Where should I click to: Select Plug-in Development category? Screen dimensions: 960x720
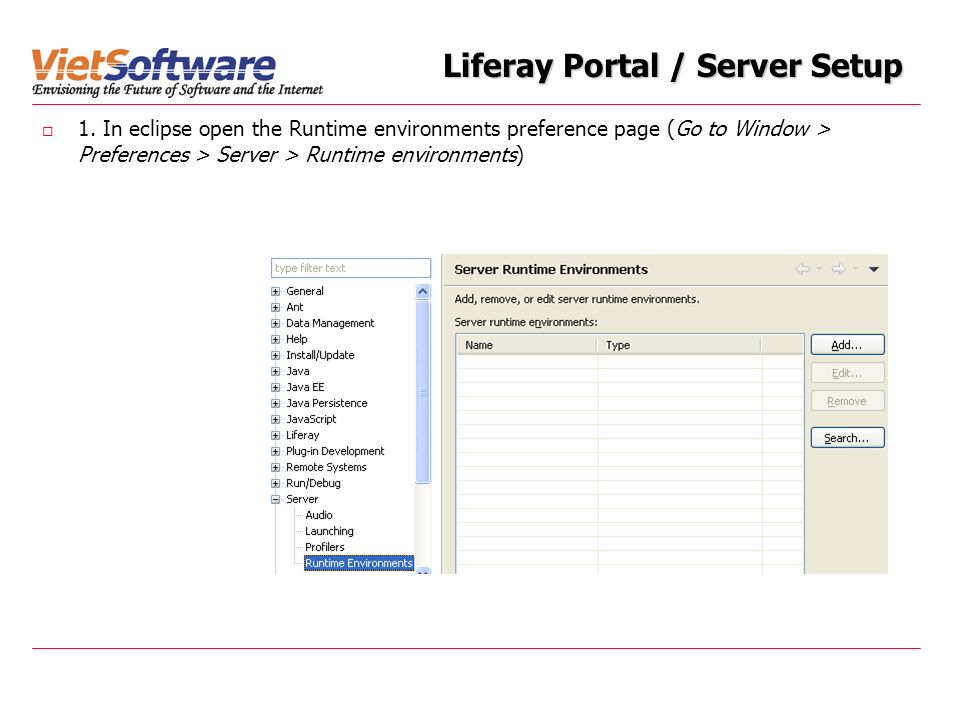tap(335, 451)
